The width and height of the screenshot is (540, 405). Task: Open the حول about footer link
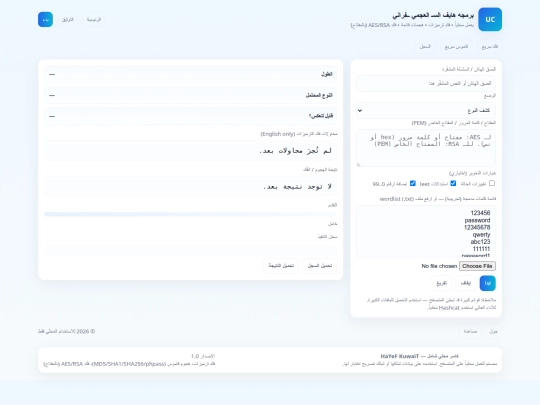[494, 331]
